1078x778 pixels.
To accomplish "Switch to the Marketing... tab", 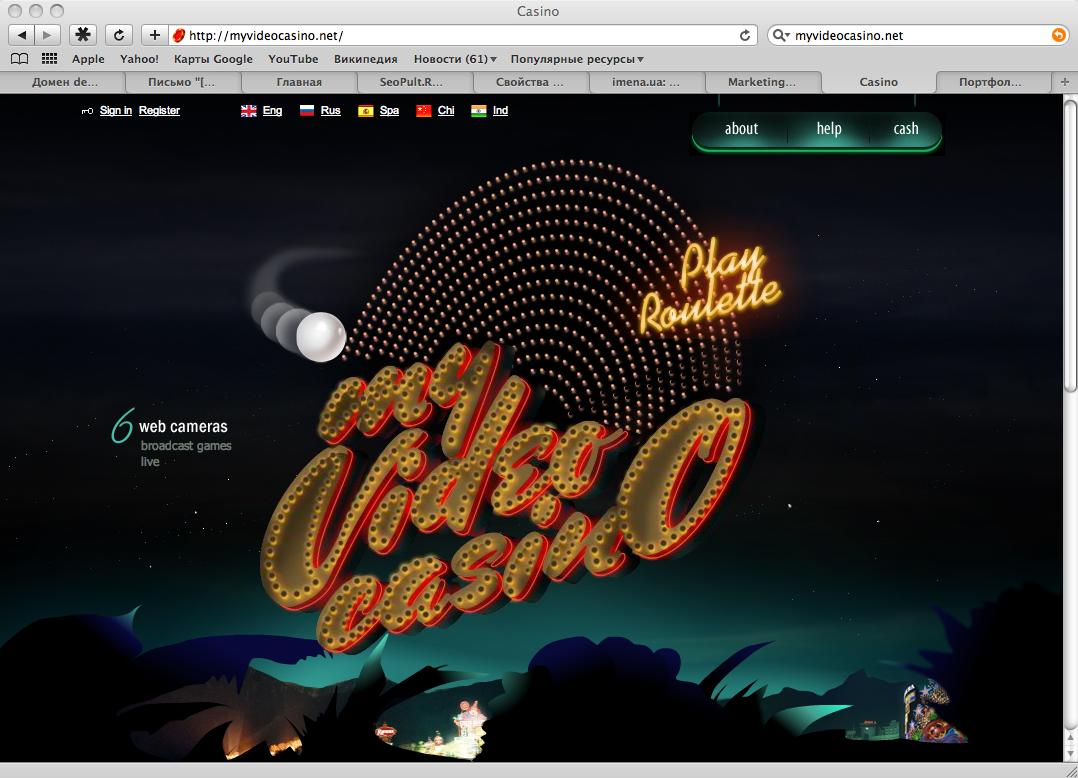I will pos(762,82).
